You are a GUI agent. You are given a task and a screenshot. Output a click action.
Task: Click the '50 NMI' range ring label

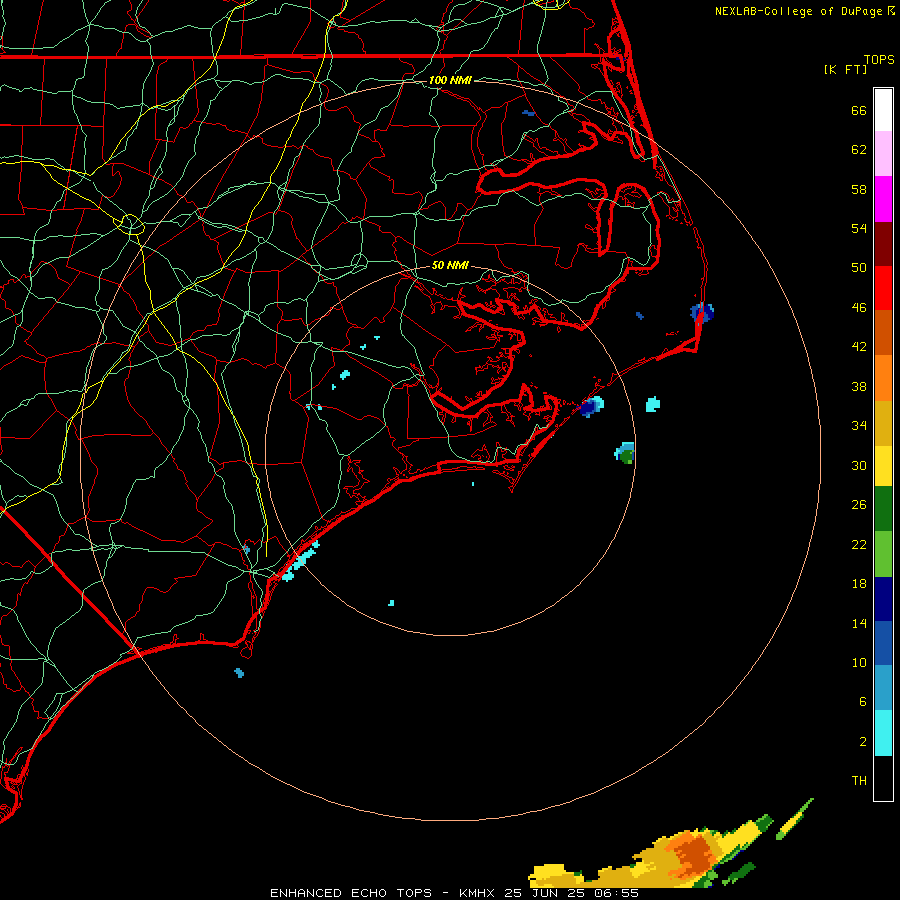[x=450, y=265]
